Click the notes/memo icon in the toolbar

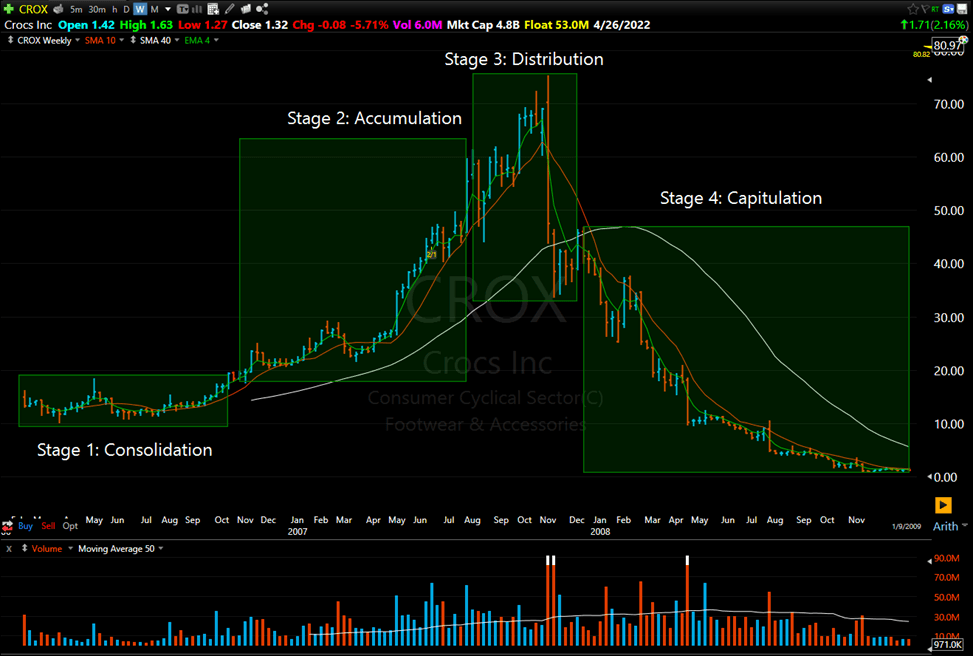point(246,9)
